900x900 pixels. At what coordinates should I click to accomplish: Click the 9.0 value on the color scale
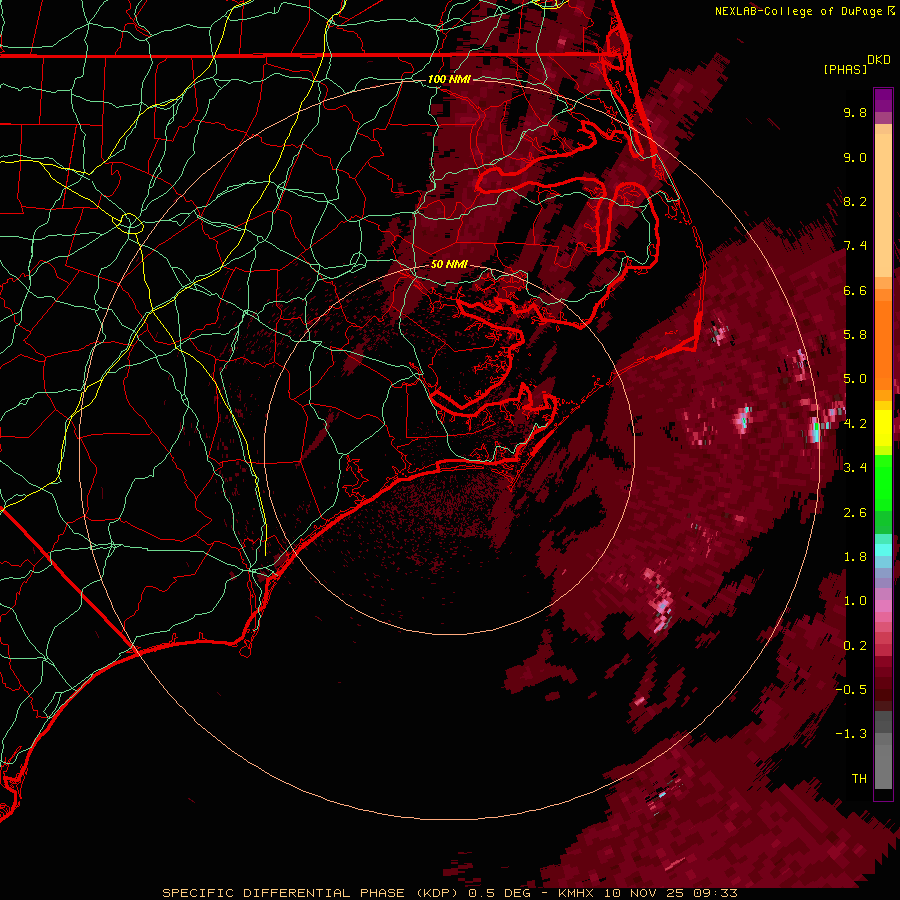pyautogui.click(x=855, y=157)
